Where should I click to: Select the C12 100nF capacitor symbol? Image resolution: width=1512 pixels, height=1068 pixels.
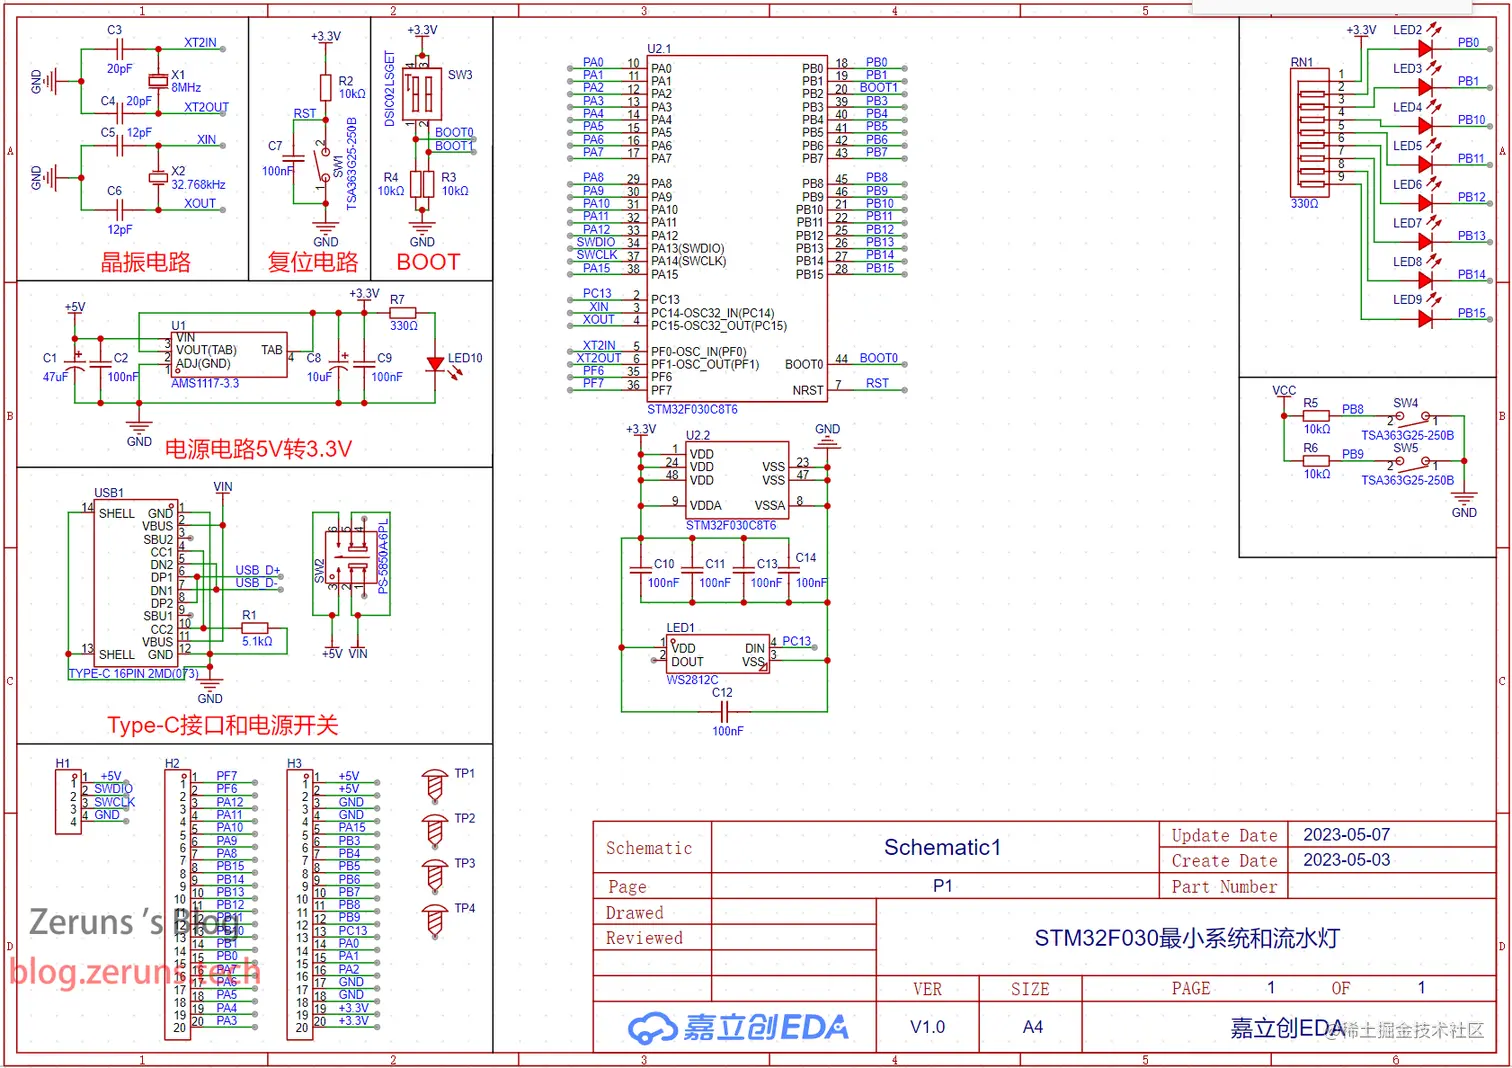pyautogui.click(x=726, y=711)
